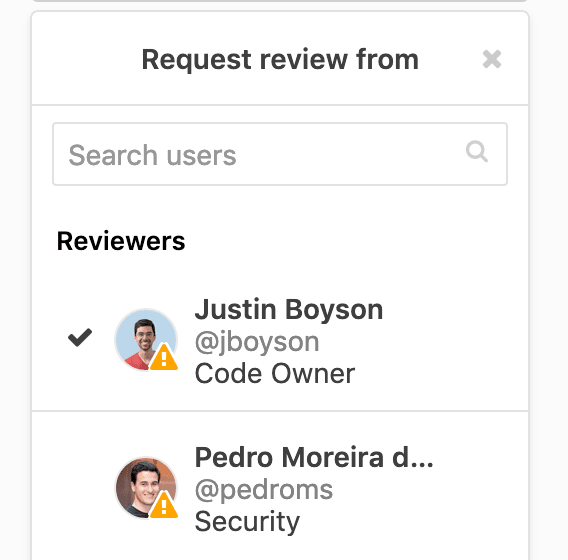Close the Request review from panel
Screen dimensions: 568x560
pyautogui.click(x=492, y=59)
